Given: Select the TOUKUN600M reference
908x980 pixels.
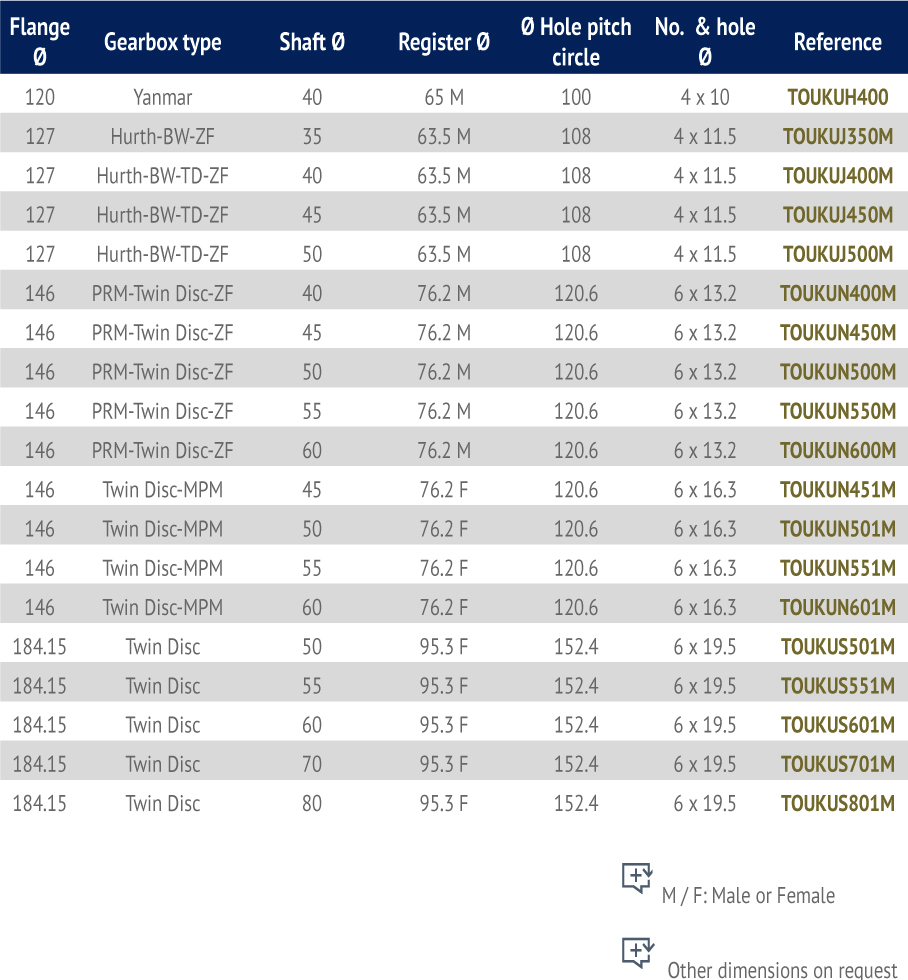Looking at the screenshot, I should (837, 451).
